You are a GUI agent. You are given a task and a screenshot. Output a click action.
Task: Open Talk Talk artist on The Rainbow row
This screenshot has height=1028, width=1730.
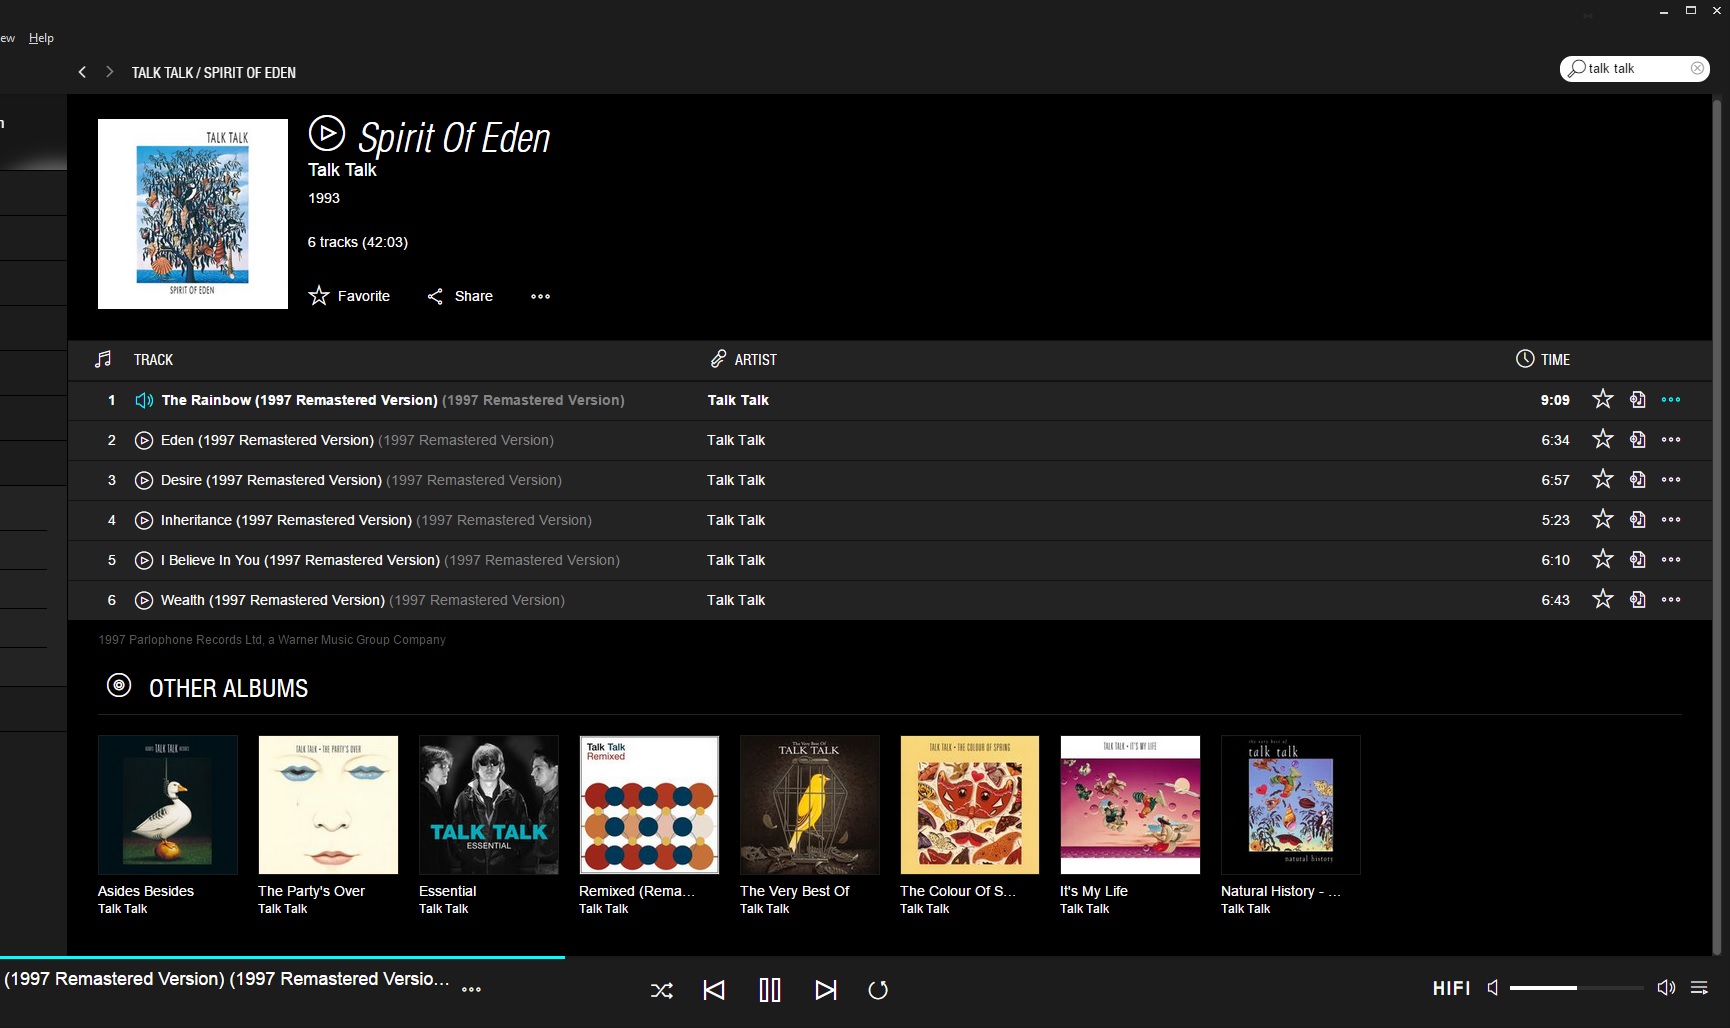(x=738, y=400)
